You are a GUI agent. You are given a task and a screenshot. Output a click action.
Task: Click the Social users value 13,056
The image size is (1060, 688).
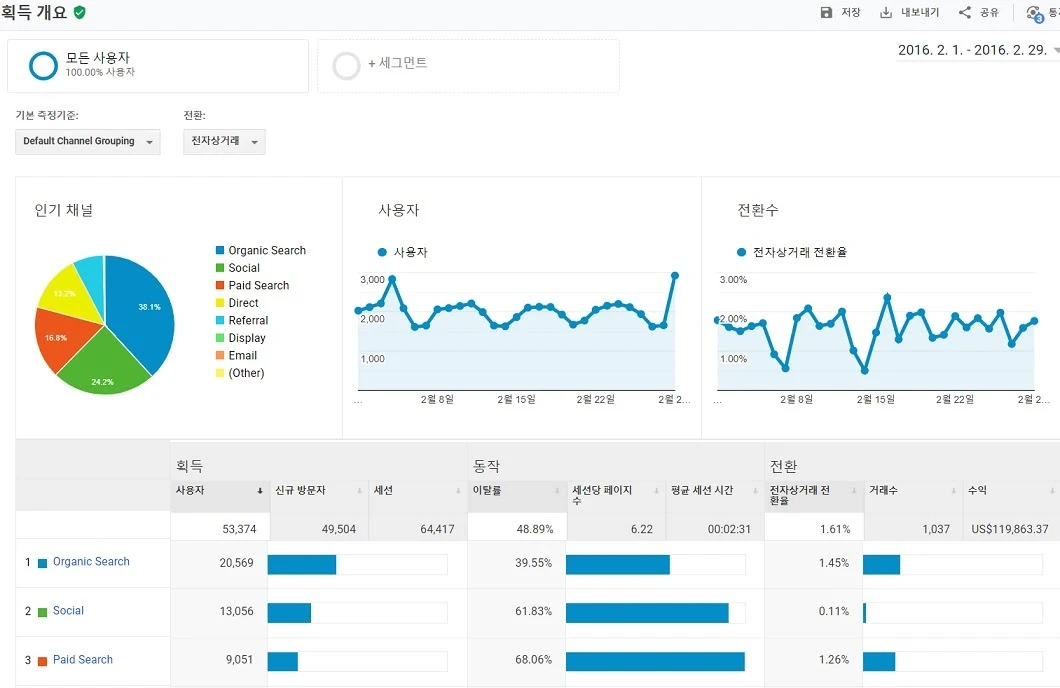point(237,611)
